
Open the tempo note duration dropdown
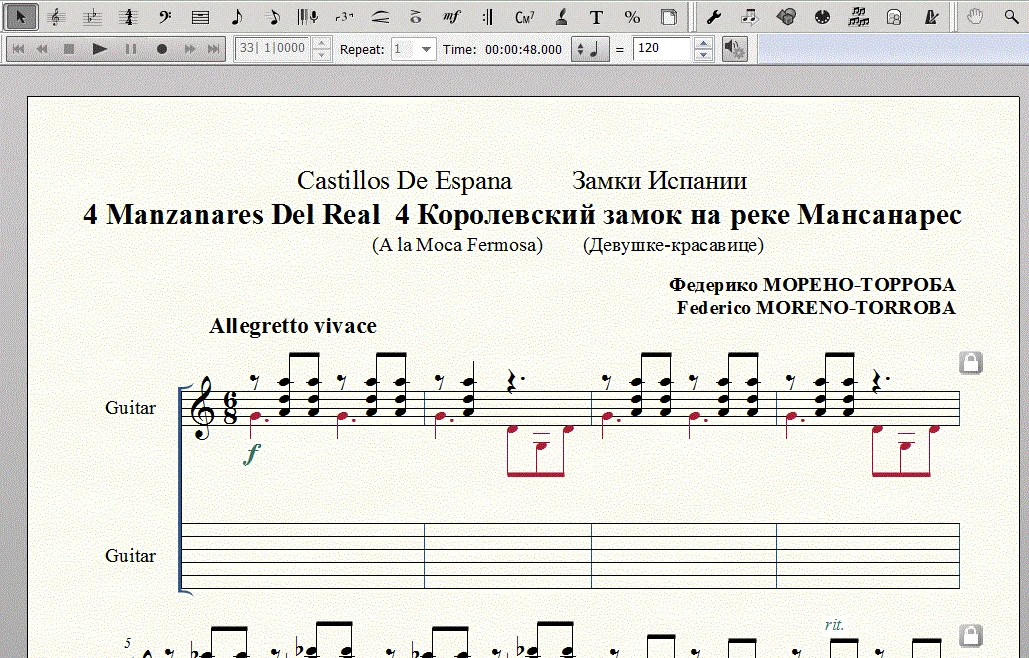[590, 49]
